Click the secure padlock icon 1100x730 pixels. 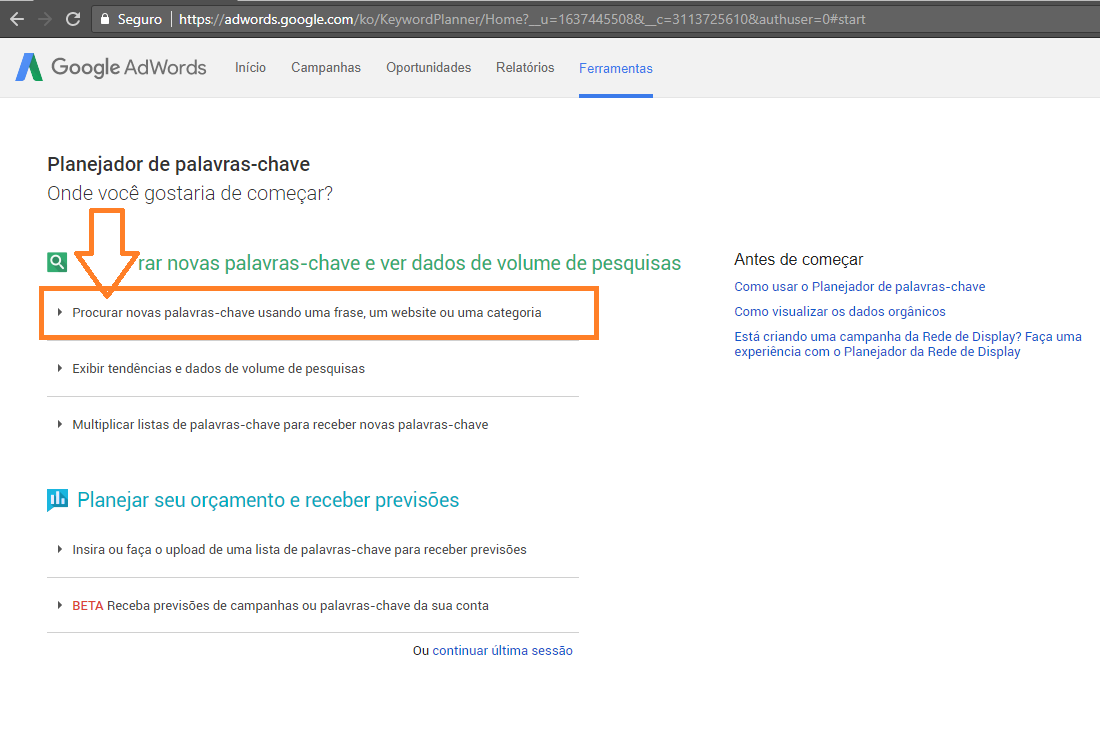coord(105,19)
